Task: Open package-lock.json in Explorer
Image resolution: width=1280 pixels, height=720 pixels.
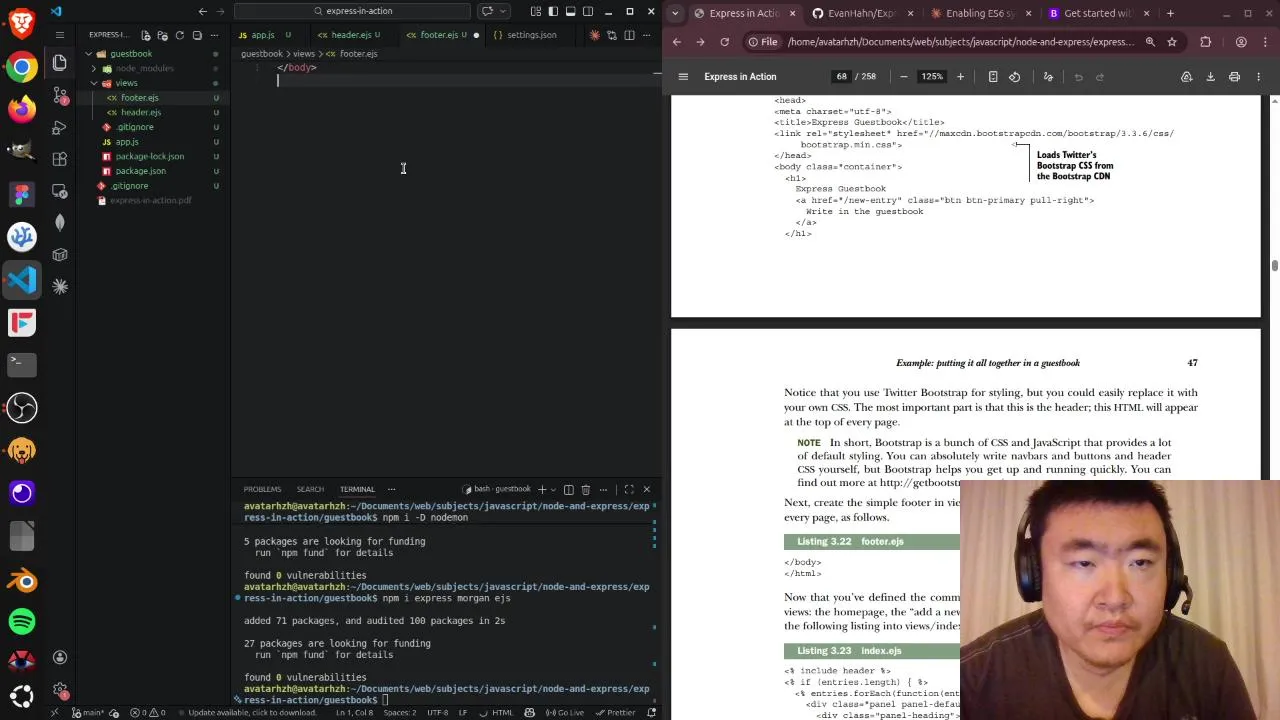Action: pos(149,156)
